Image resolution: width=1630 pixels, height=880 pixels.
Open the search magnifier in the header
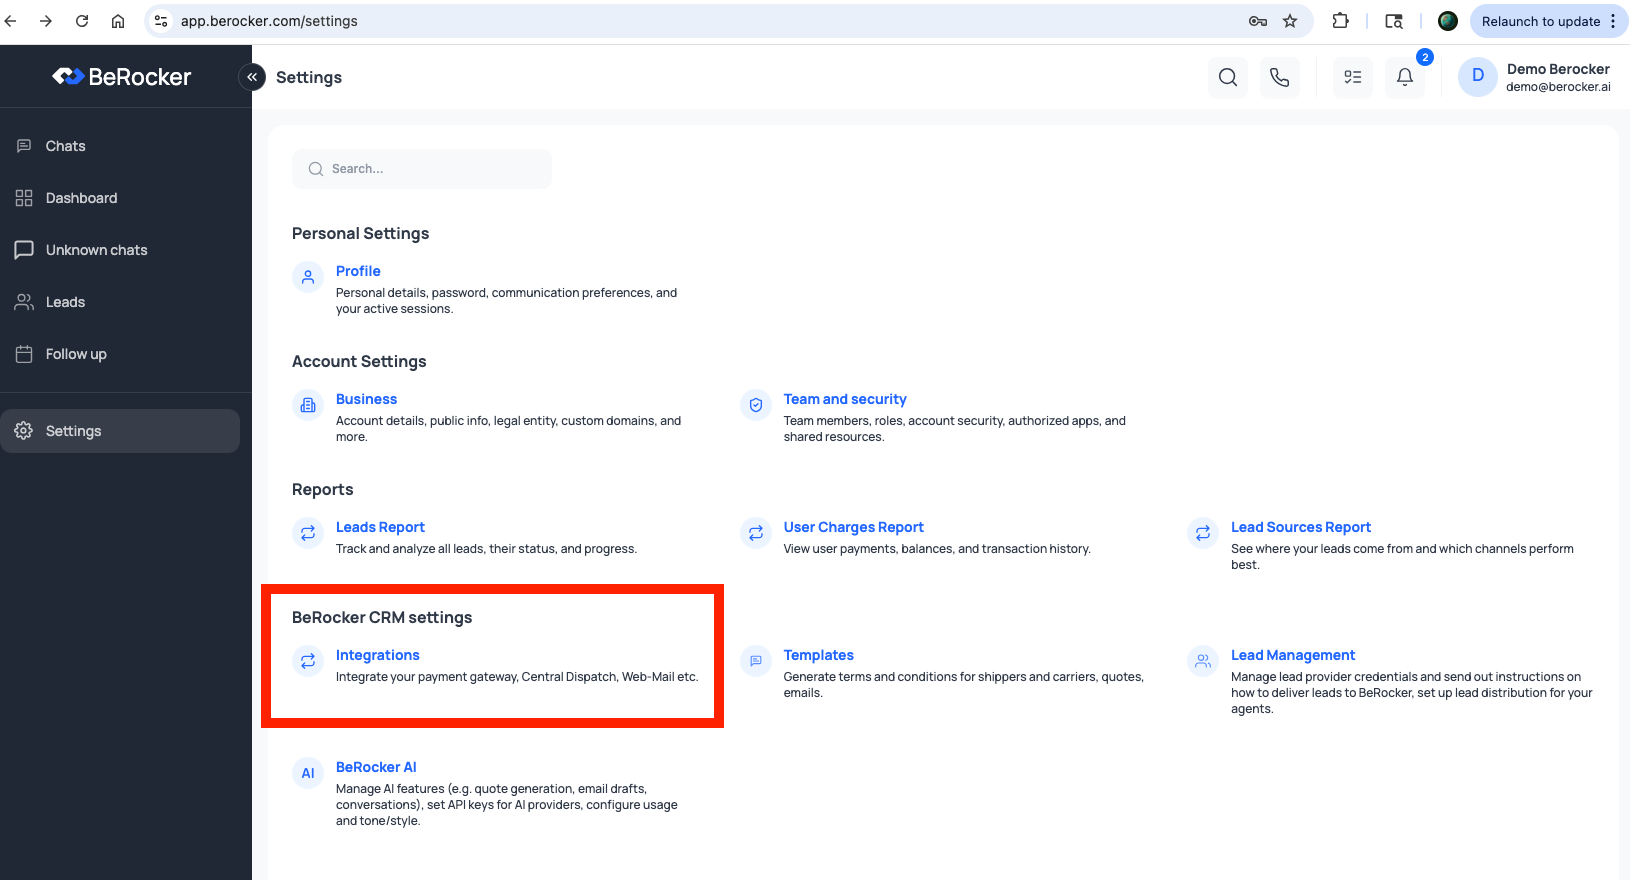point(1228,77)
